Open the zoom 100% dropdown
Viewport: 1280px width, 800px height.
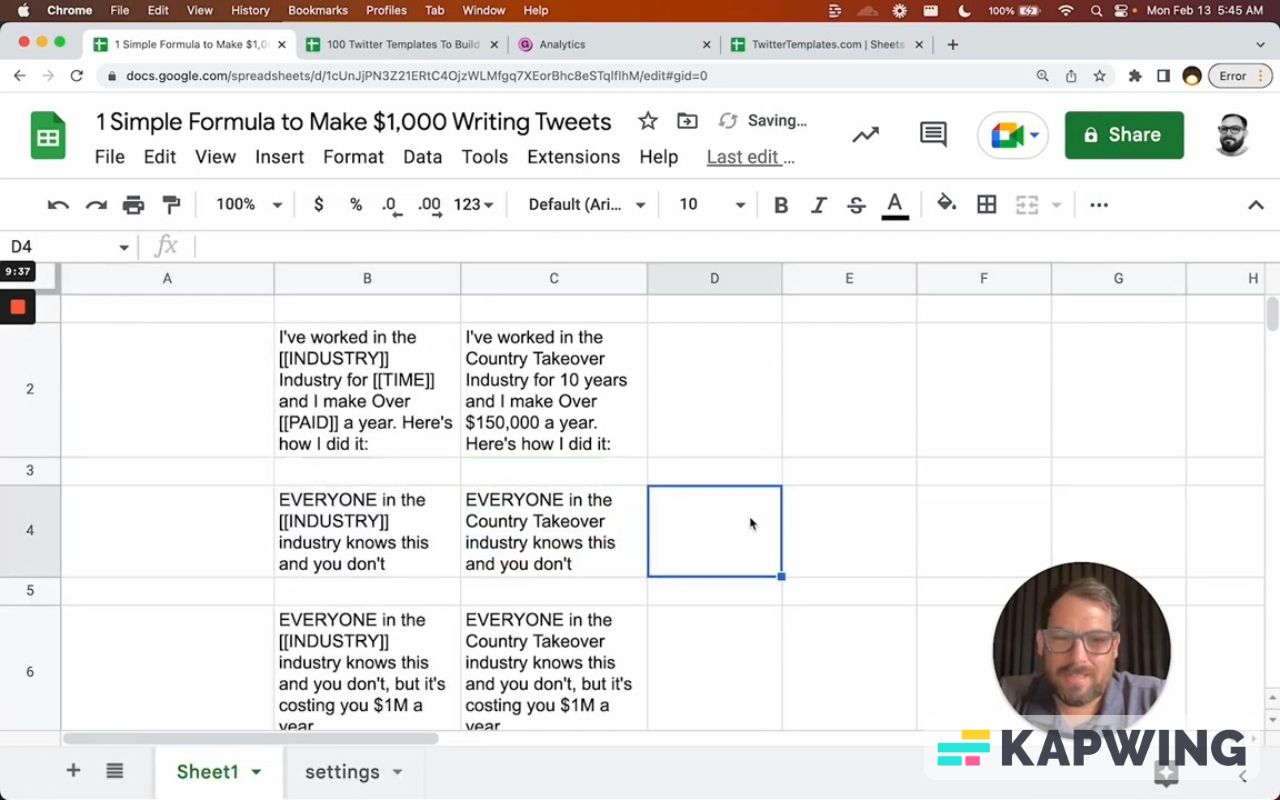tap(249, 204)
